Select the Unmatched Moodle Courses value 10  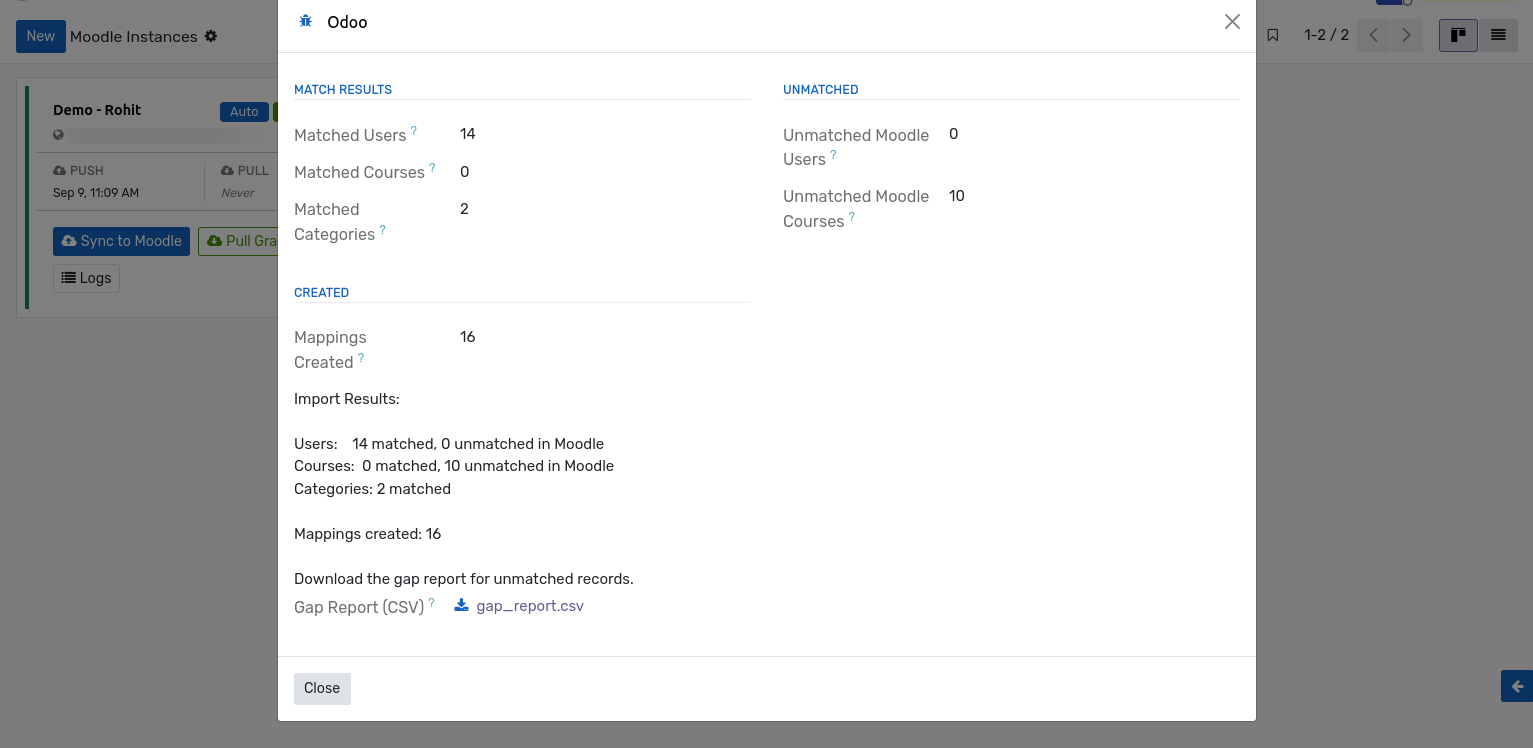[957, 196]
